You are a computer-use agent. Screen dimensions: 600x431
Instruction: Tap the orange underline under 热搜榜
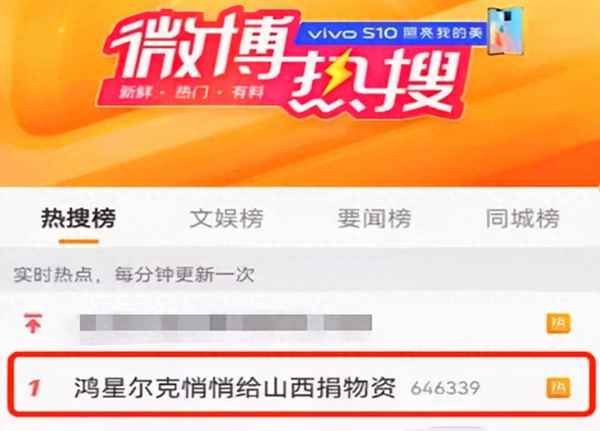point(79,241)
